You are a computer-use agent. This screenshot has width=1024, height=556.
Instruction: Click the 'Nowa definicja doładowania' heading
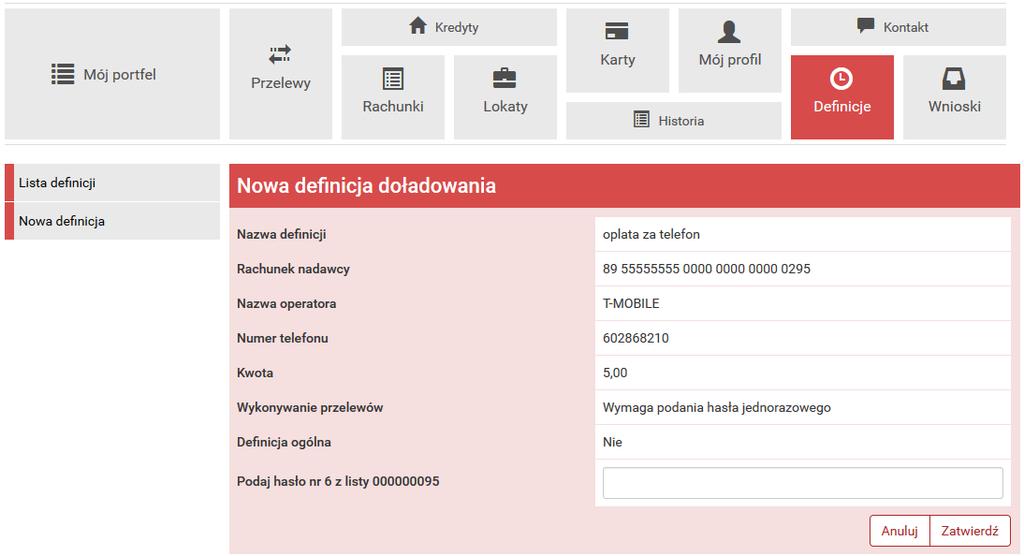click(x=366, y=186)
